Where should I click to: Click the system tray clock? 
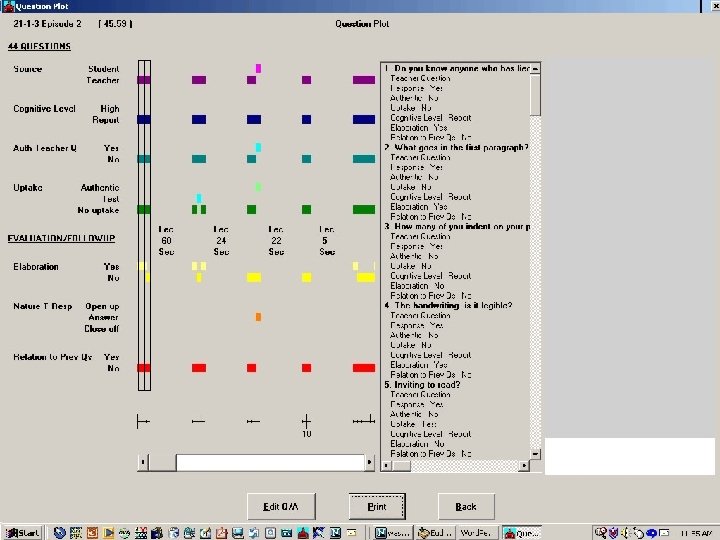click(697, 534)
